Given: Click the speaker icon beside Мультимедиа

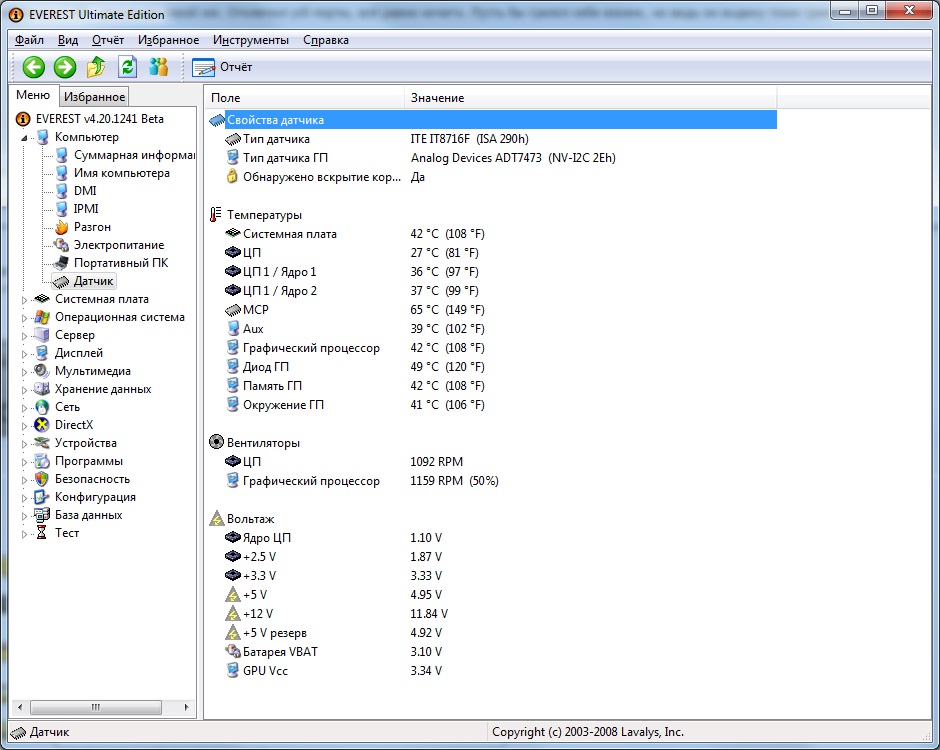Looking at the screenshot, I should coord(42,371).
